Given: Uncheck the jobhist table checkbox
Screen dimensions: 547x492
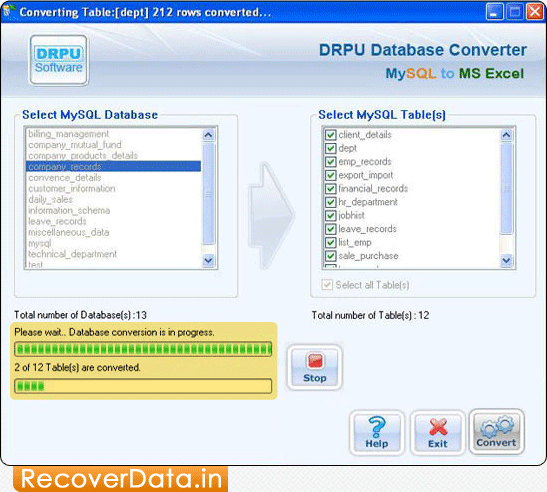Looking at the screenshot, I should [x=330, y=216].
